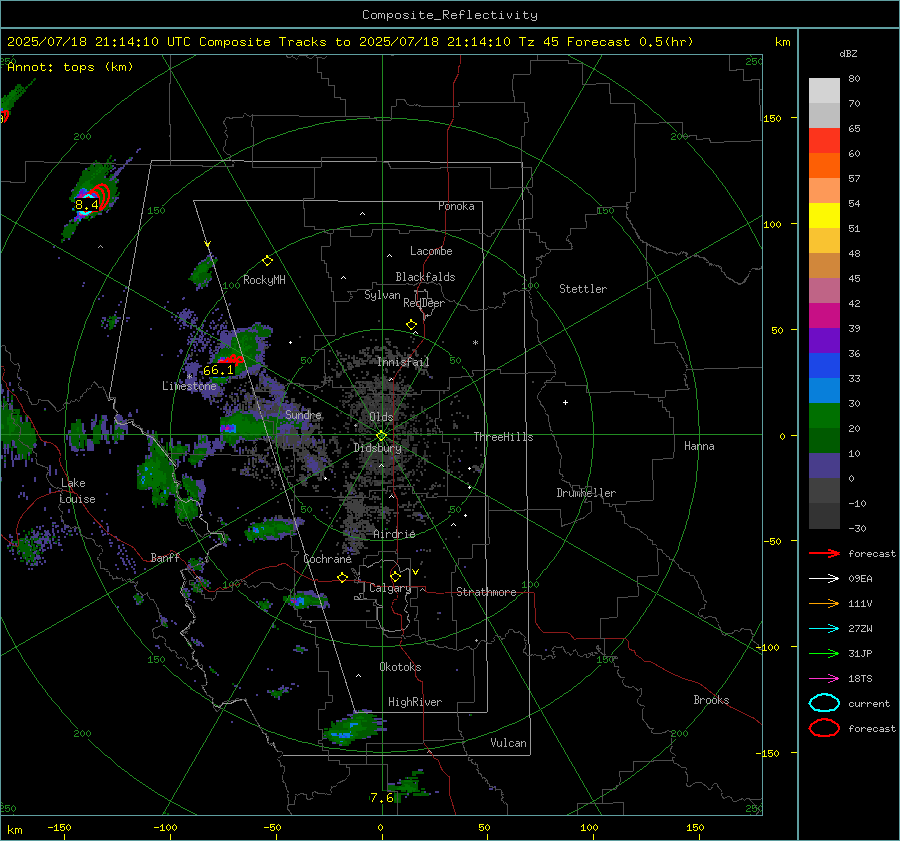Click the 'ThreeHills' town label
This screenshot has height=841, width=900.
[503, 437]
